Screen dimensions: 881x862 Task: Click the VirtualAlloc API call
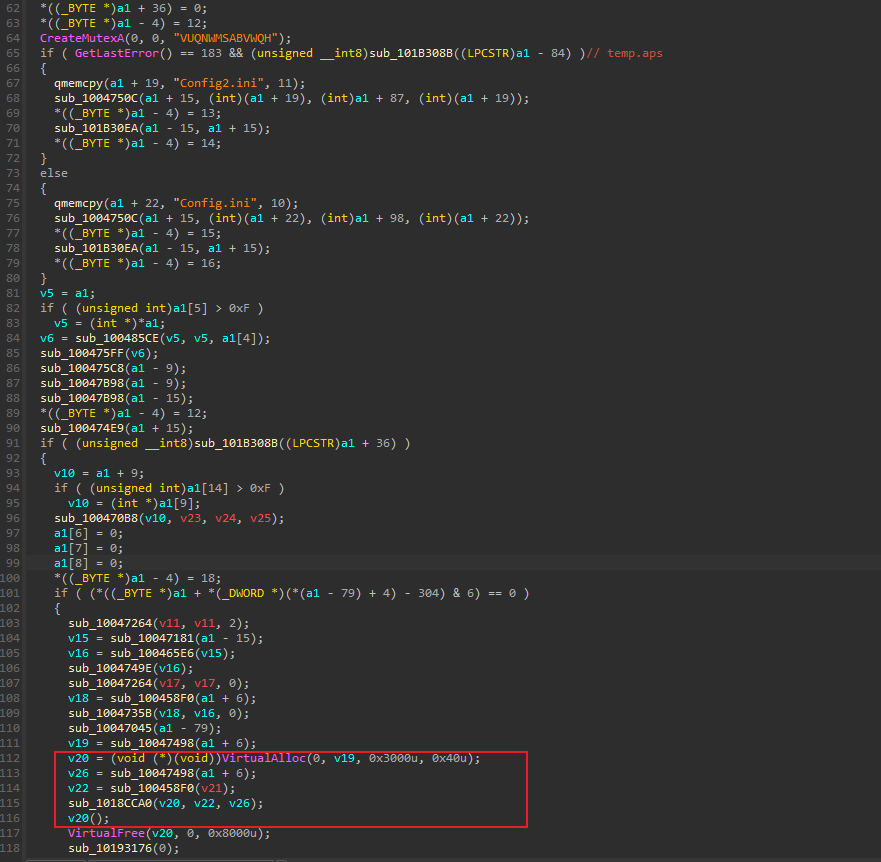[x=264, y=759]
